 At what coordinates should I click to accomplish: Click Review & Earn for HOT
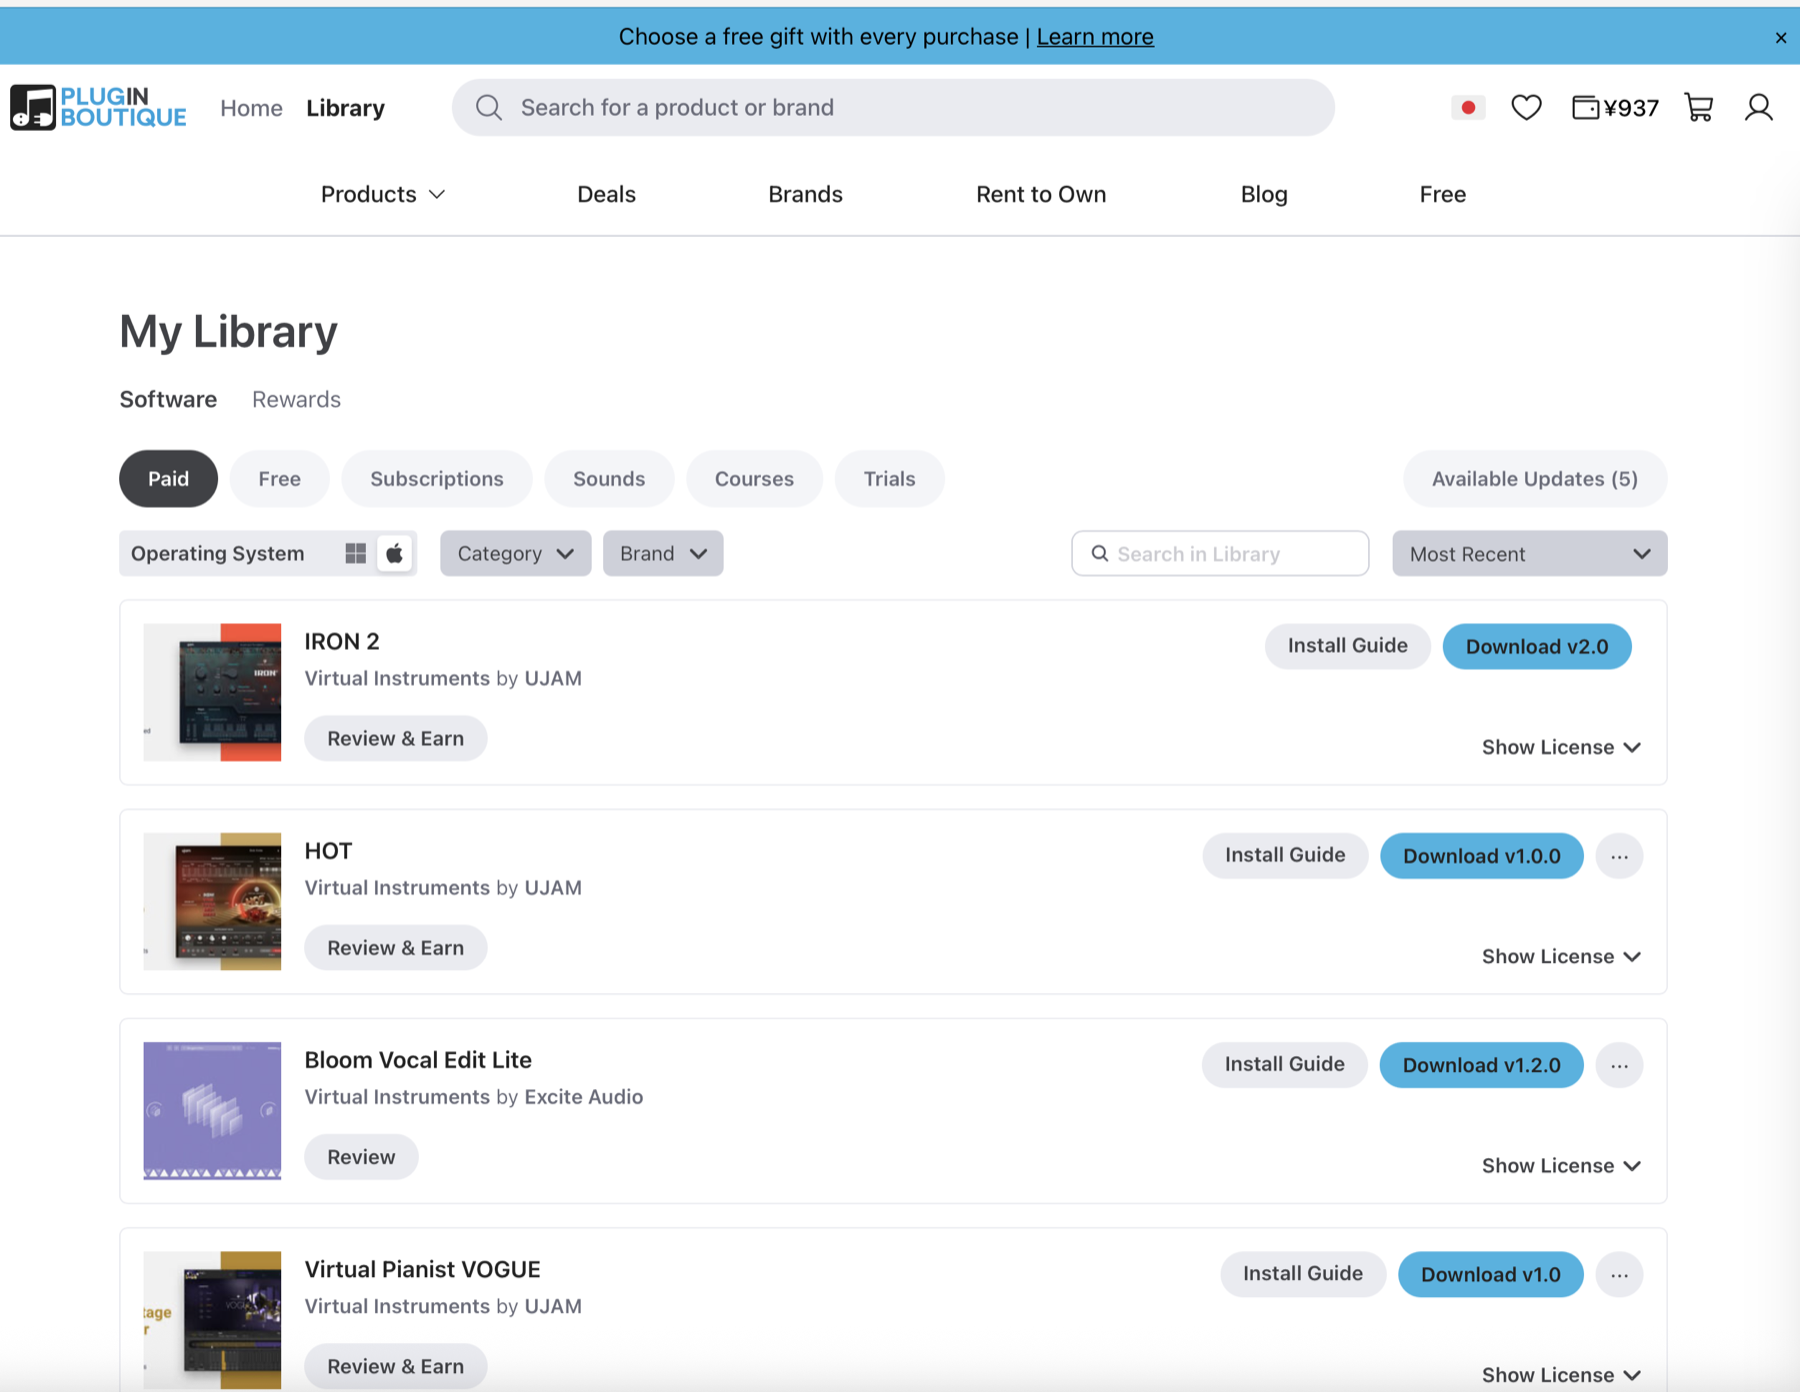pyautogui.click(x=396, y=947)
